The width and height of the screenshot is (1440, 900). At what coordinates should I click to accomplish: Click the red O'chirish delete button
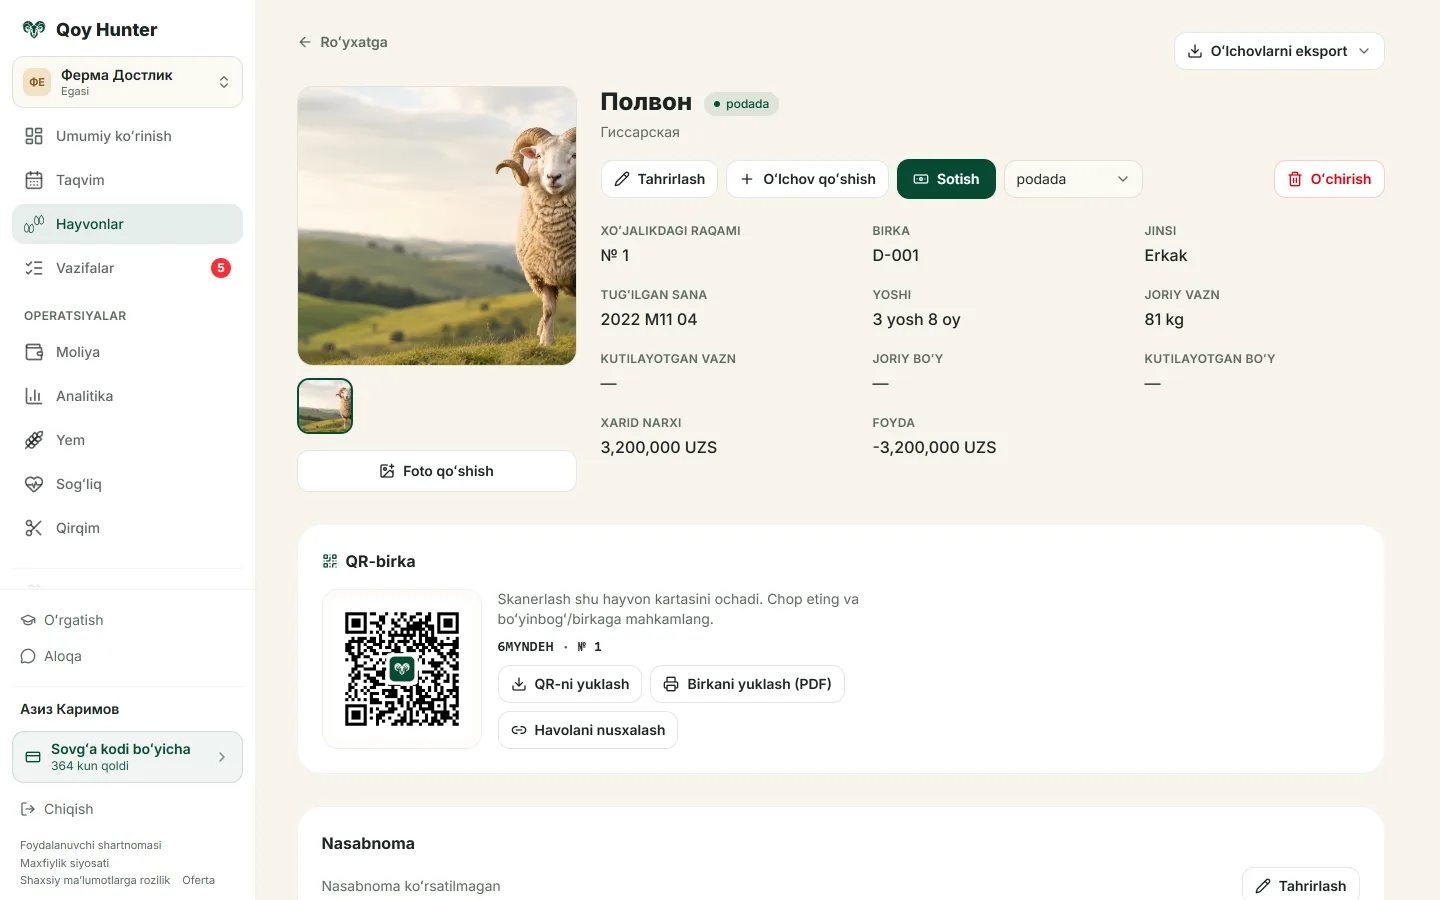pyautogui.click(x=1329, y=179)
